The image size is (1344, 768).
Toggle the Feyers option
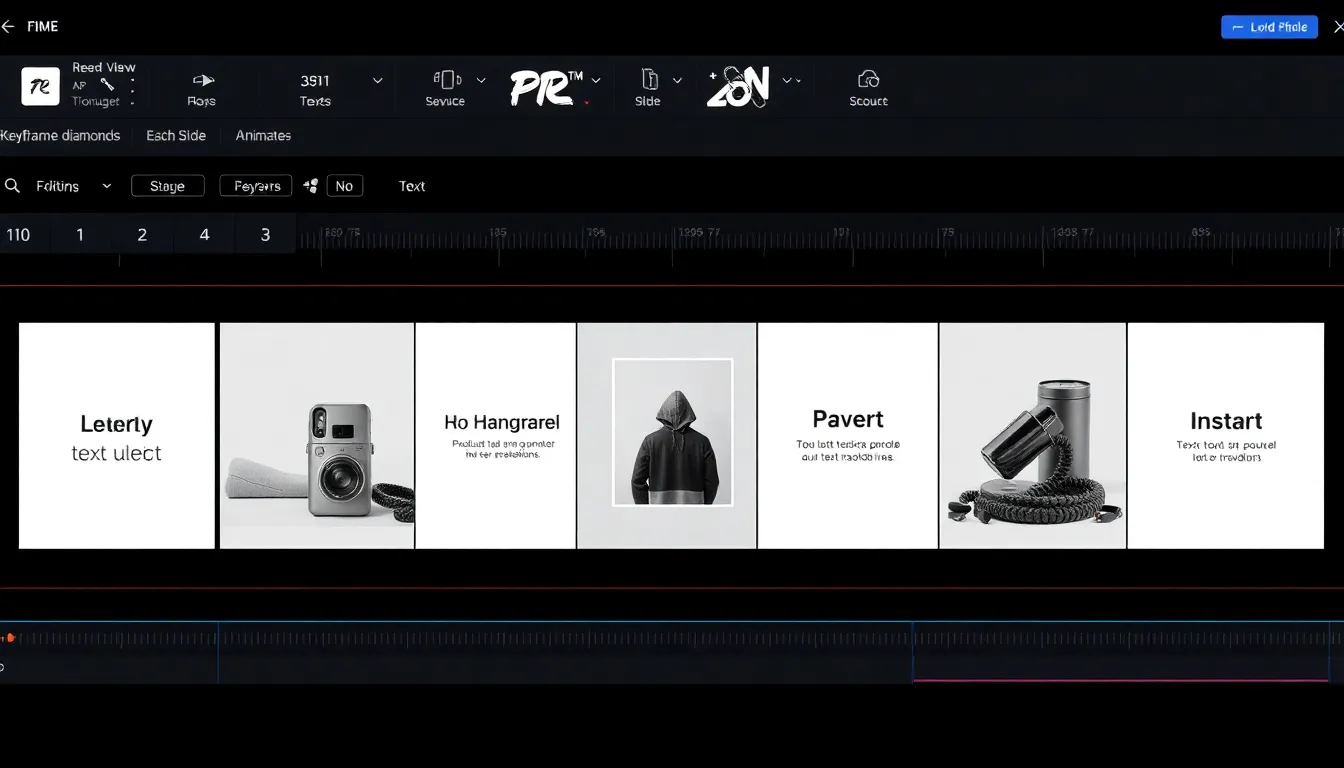point(255,185)
